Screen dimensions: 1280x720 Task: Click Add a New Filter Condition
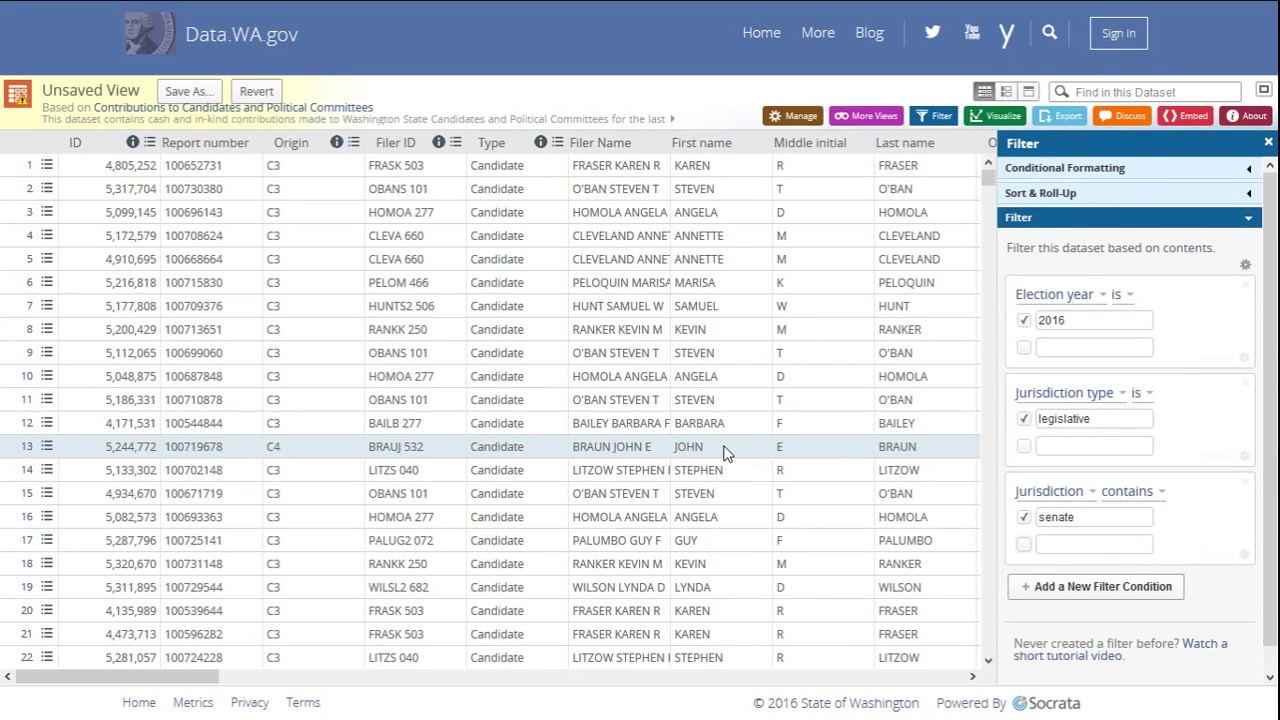point(1096,587)
